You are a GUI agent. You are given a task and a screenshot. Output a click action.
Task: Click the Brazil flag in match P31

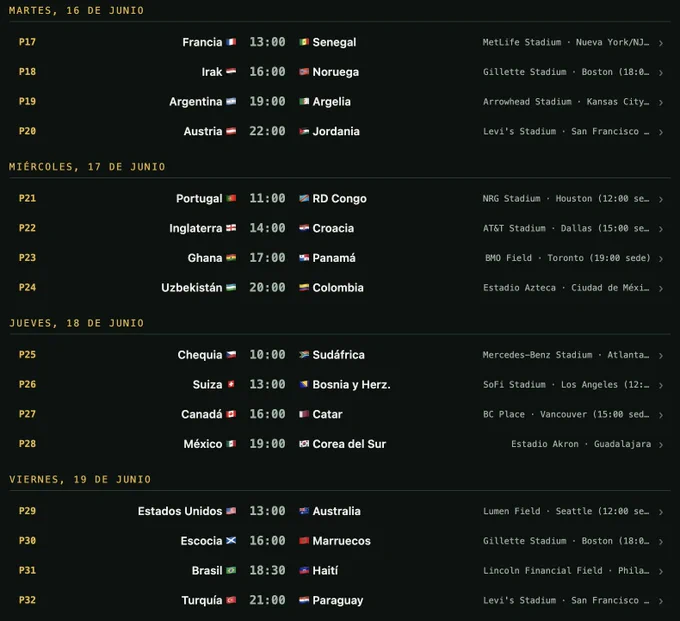coord(231,570)
